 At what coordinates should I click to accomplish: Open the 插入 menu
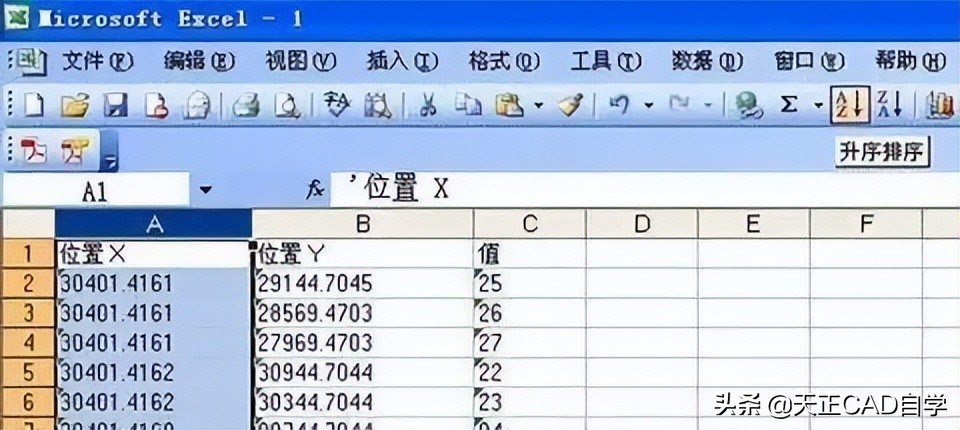402,61
